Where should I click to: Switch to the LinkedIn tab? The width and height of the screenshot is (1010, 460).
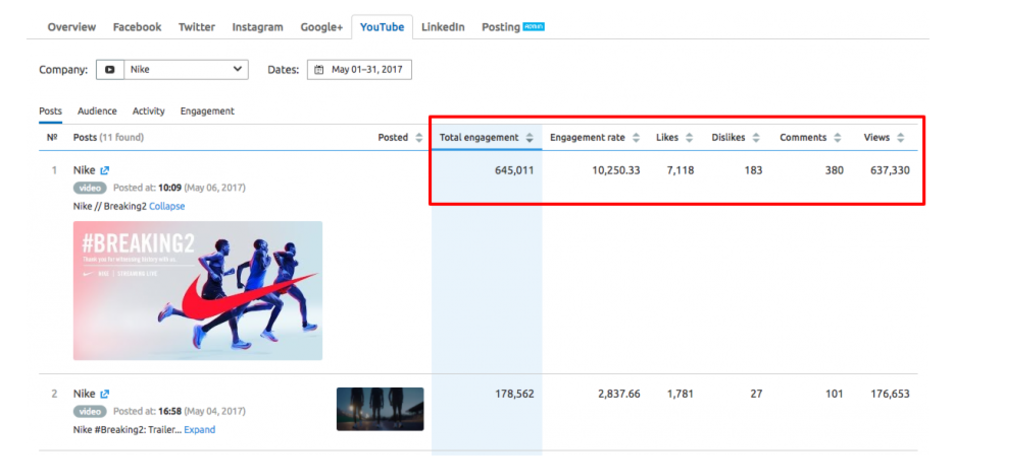tap(443, 27)
